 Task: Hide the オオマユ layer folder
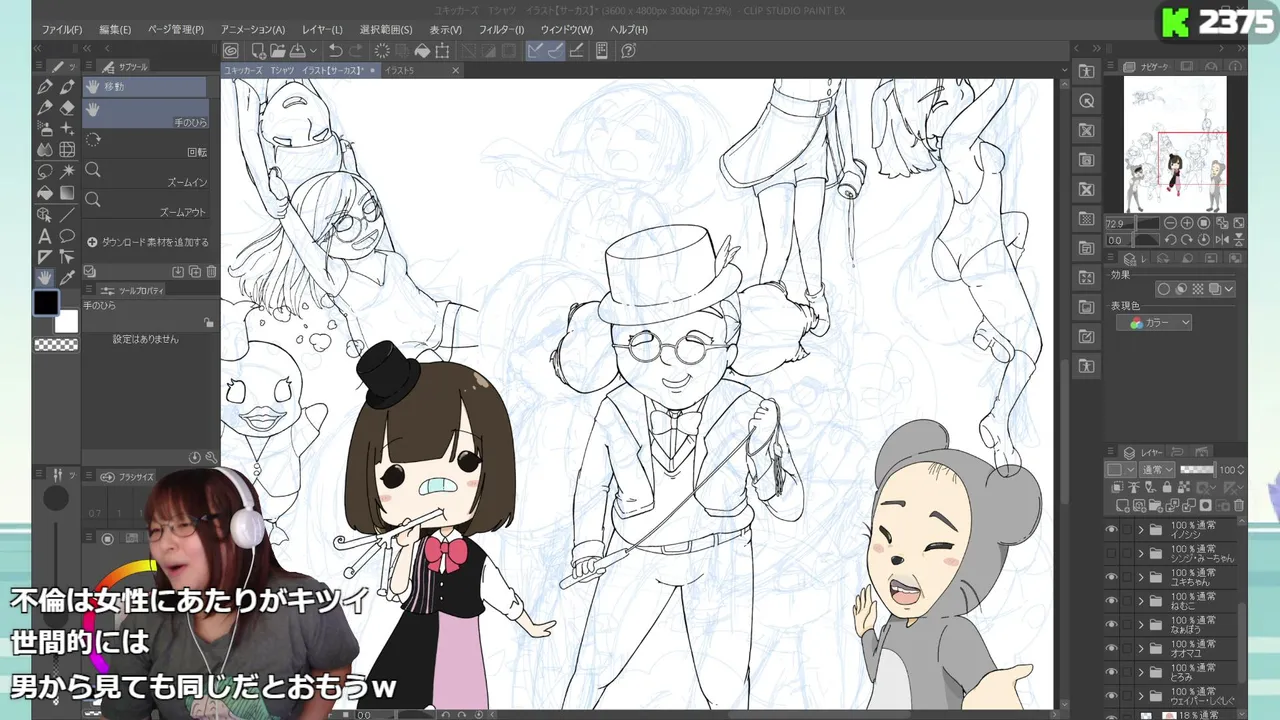(x=1112, y=649)
